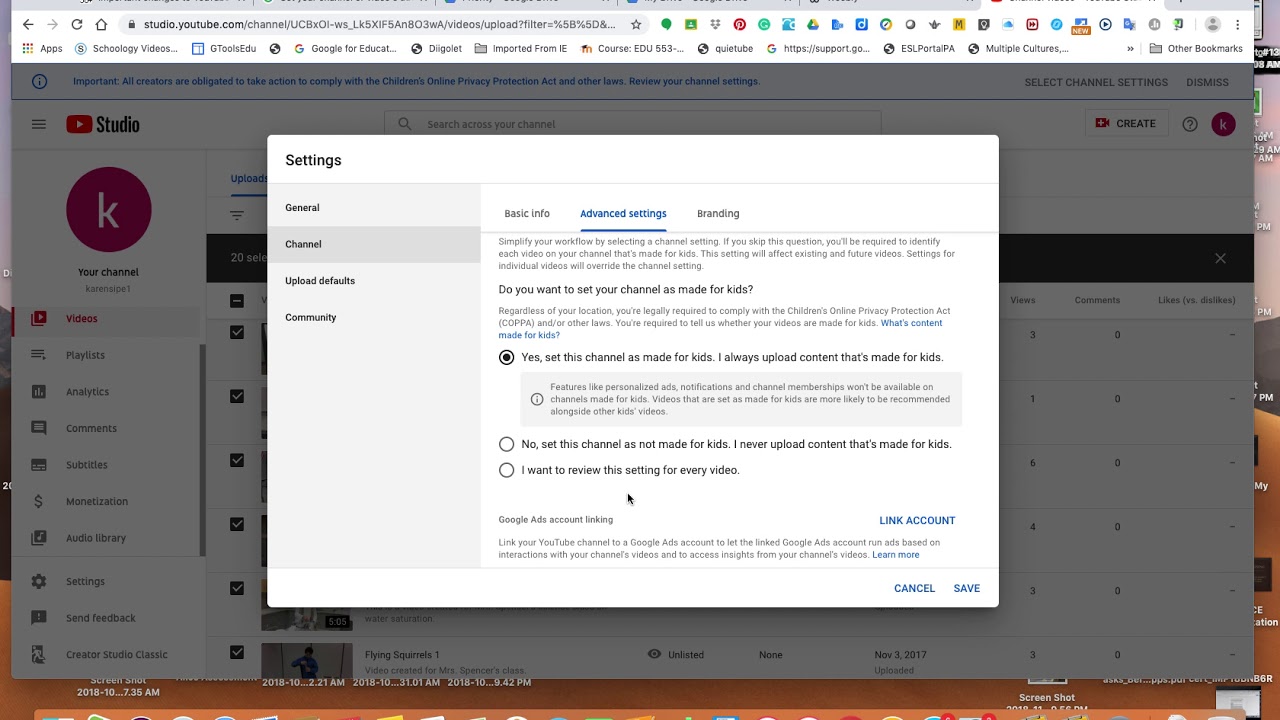Open the Flying Squirrels 1 video thumbnail
1280x720 pixels.
coord(307,660)
